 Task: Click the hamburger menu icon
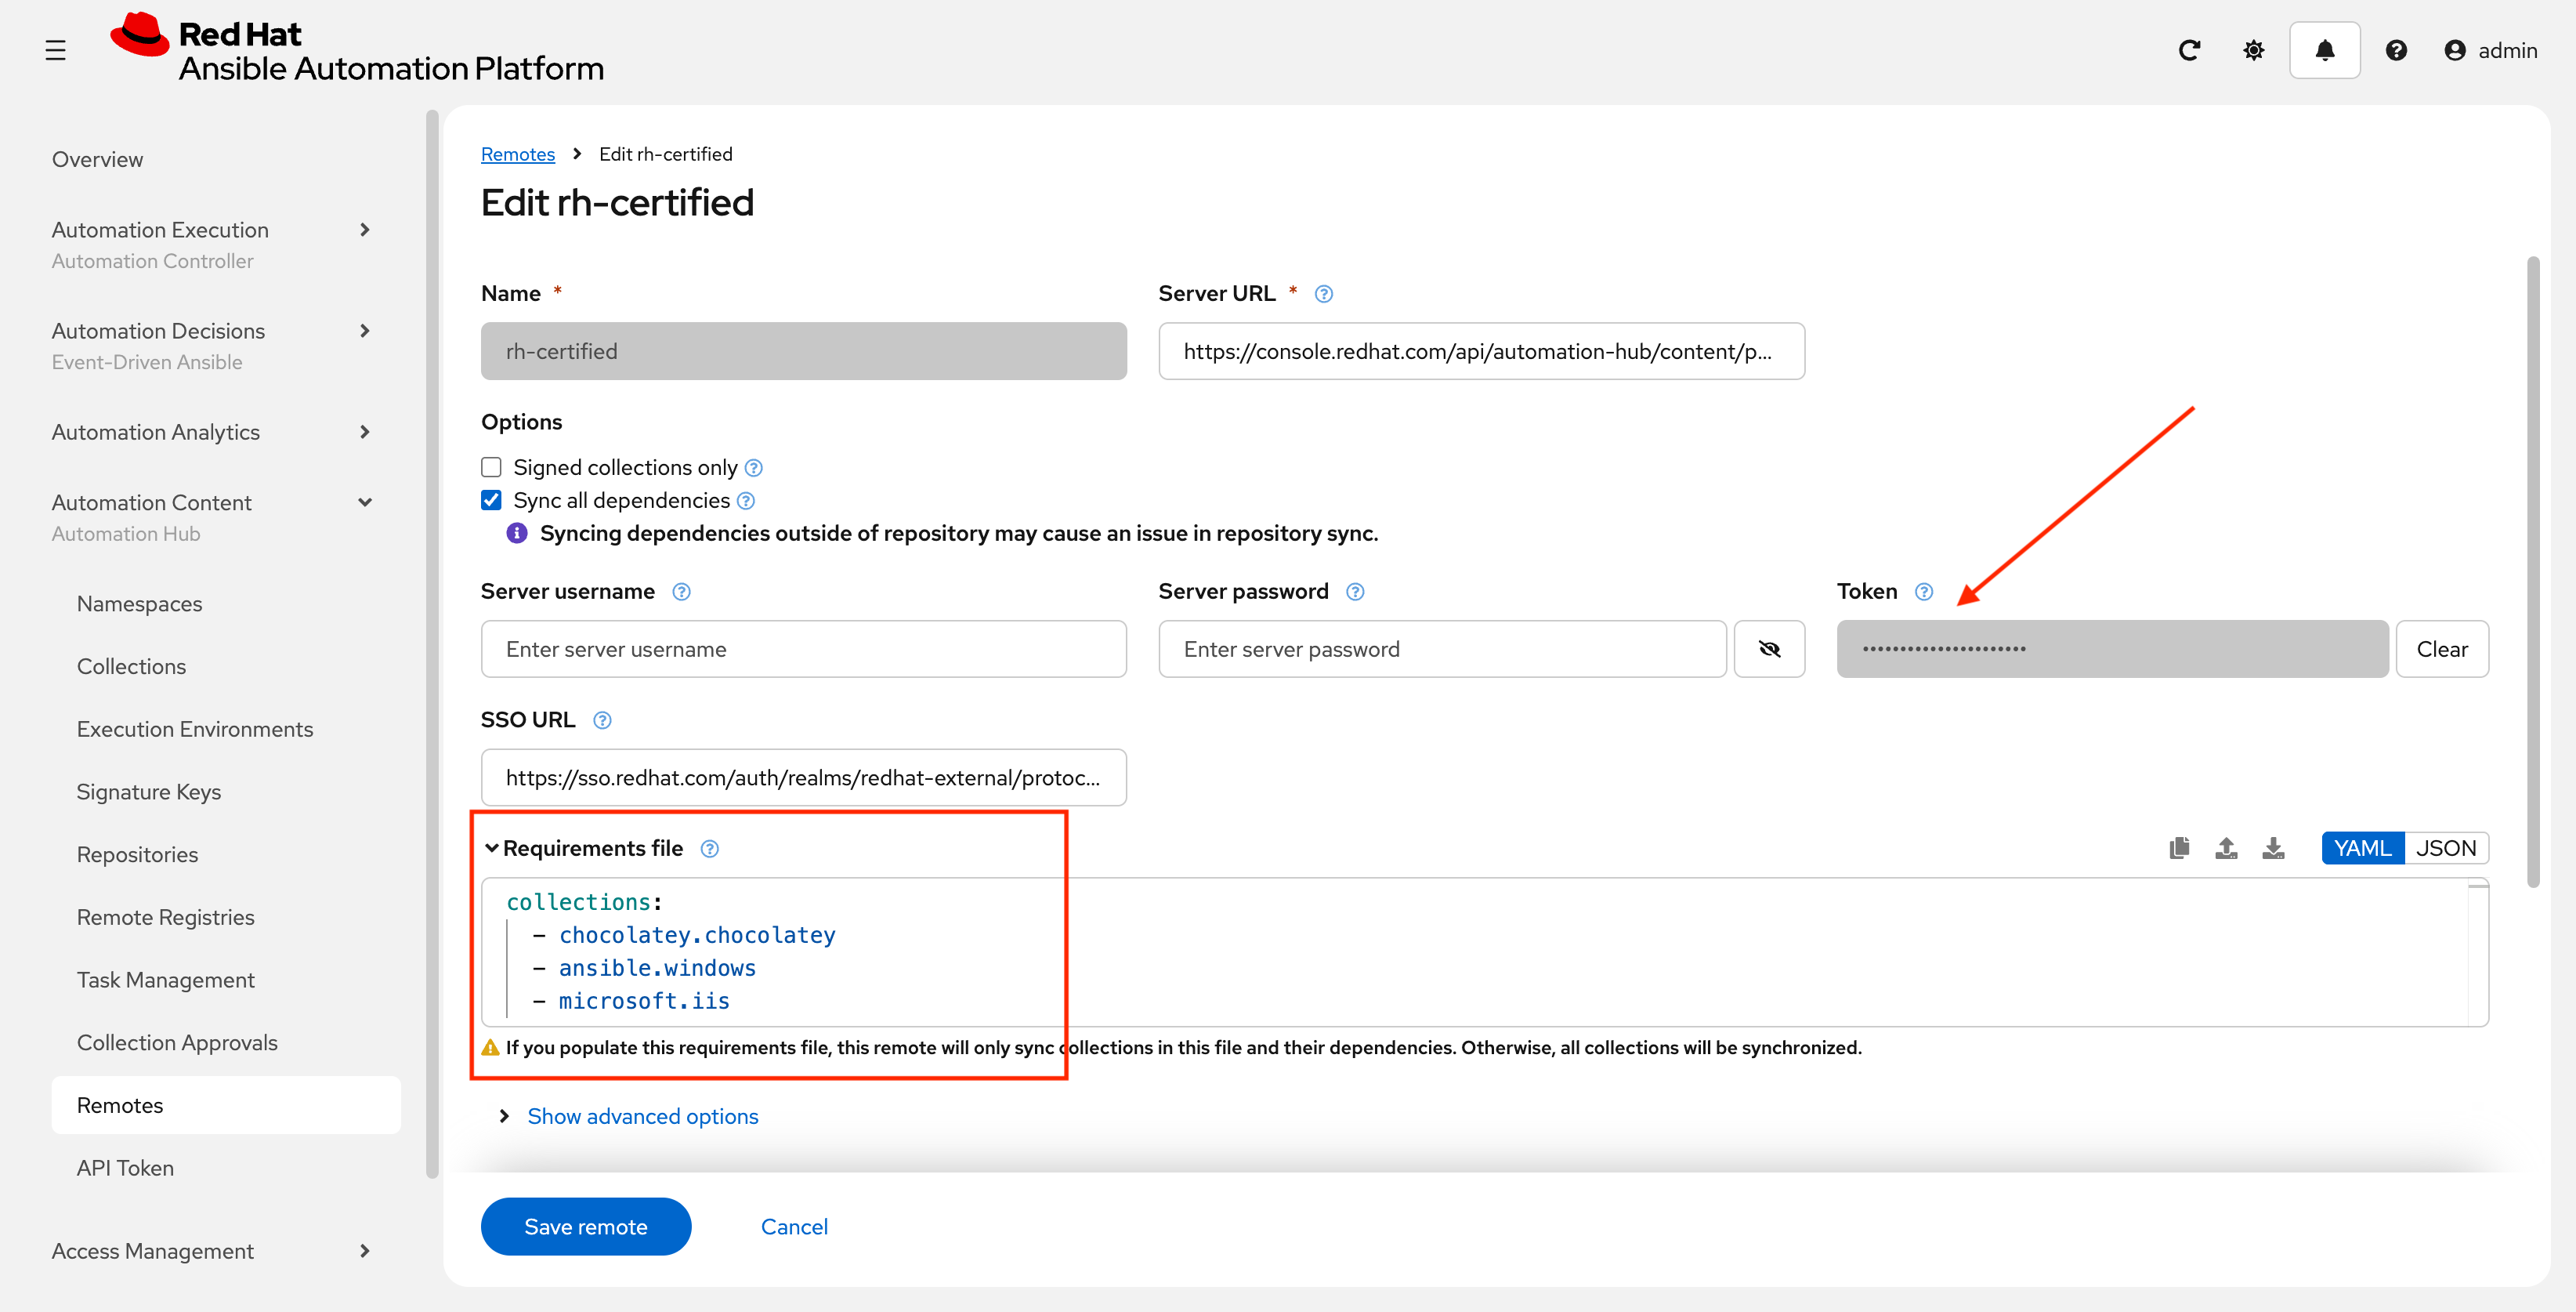point(55,50)
